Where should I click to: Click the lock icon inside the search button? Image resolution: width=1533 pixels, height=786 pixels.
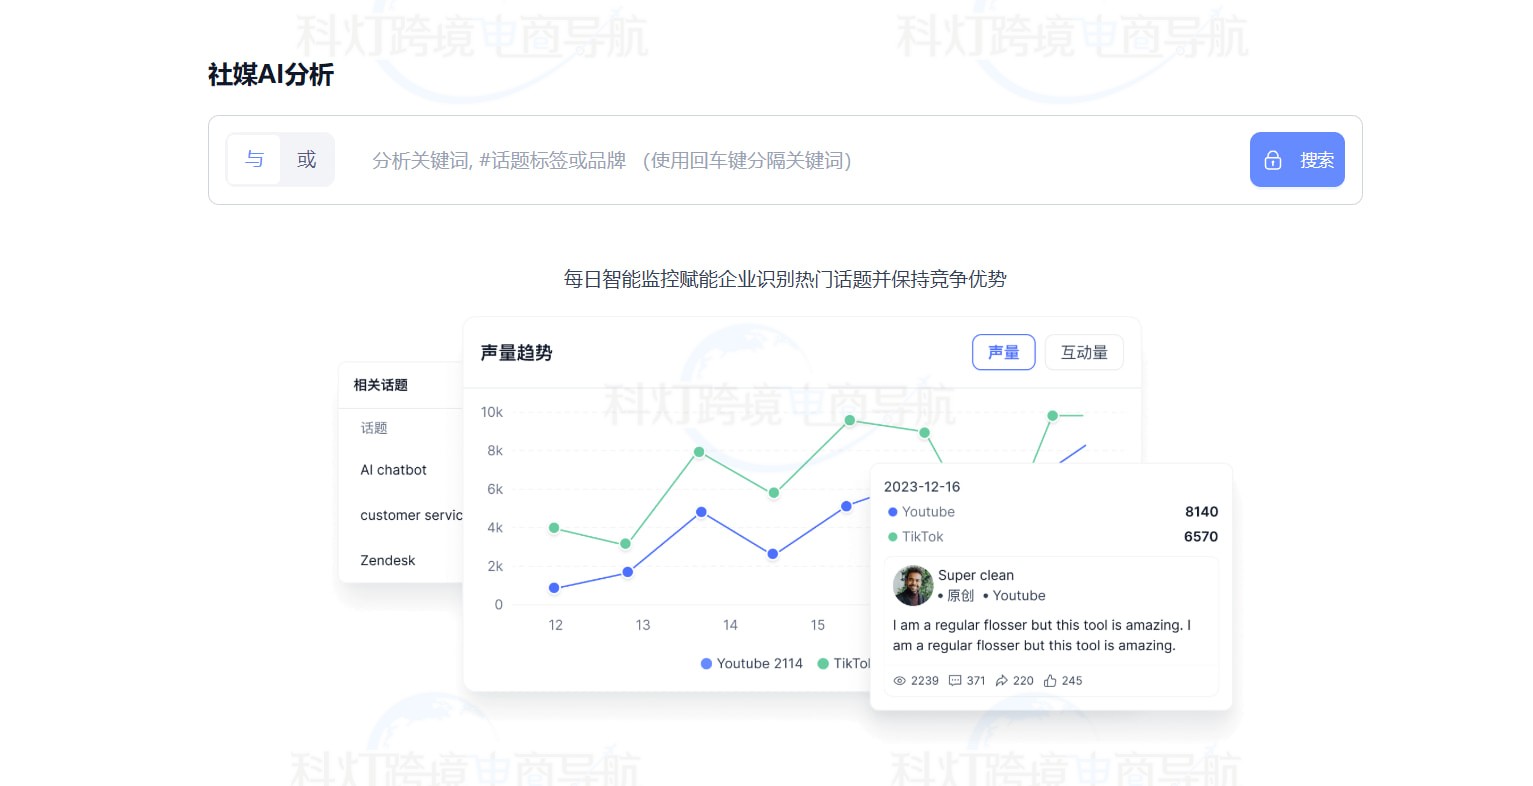point(1273,160)
